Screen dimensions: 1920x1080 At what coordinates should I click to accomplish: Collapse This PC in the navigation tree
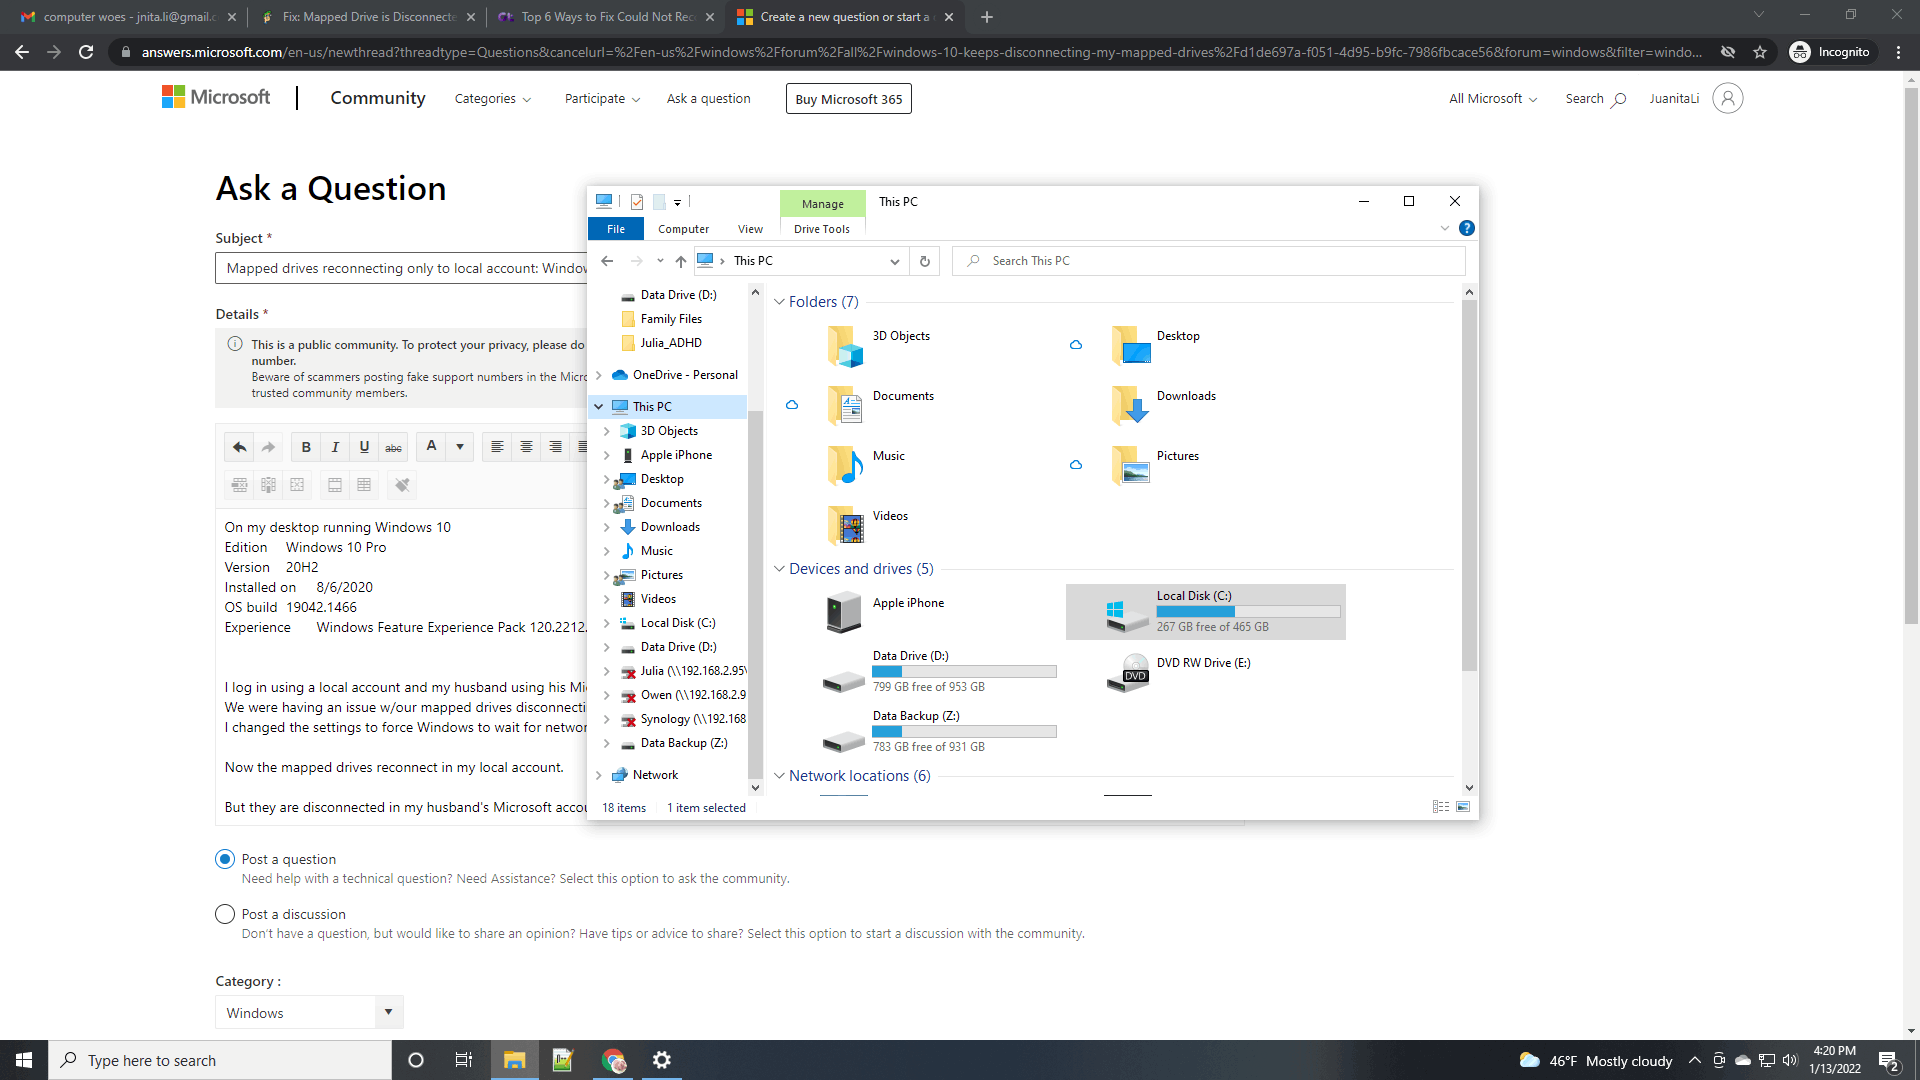point(599,406)
